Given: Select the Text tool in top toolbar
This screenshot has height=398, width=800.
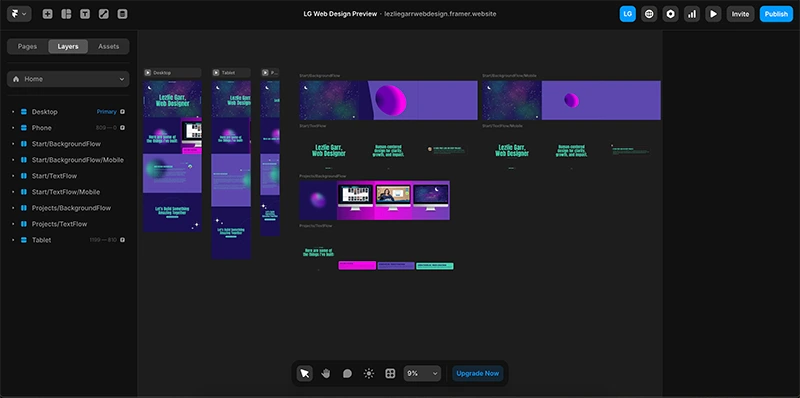Looking at the screenshot, I should (x=85, y=14).
